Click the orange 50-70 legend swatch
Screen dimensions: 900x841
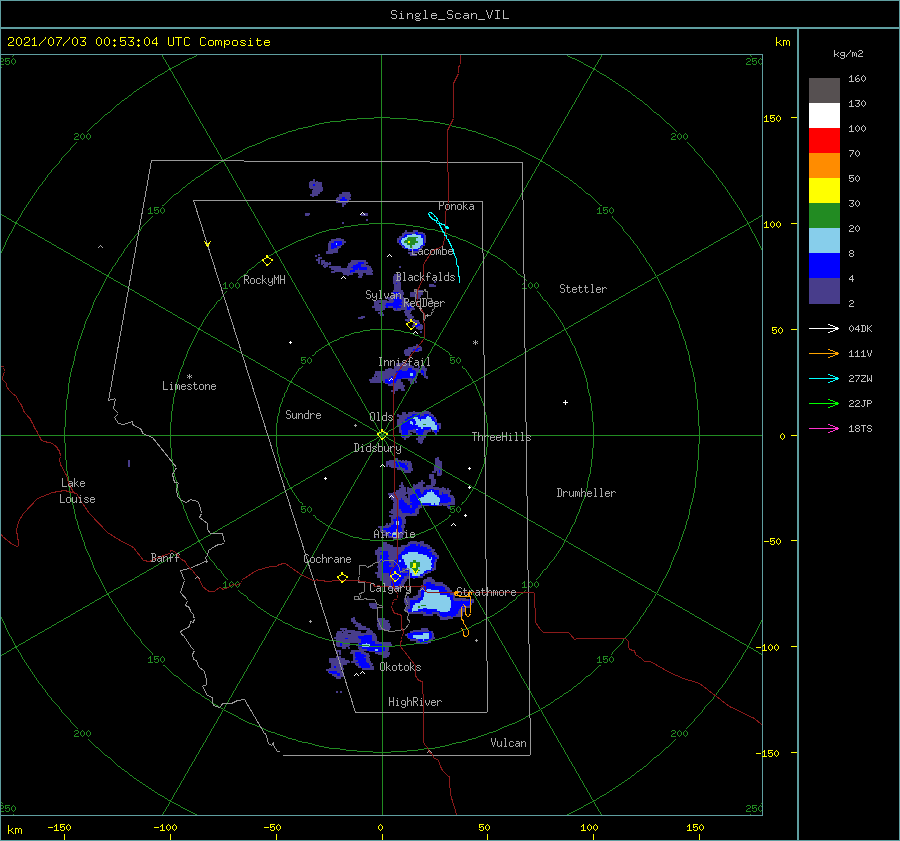coord(824,165)
